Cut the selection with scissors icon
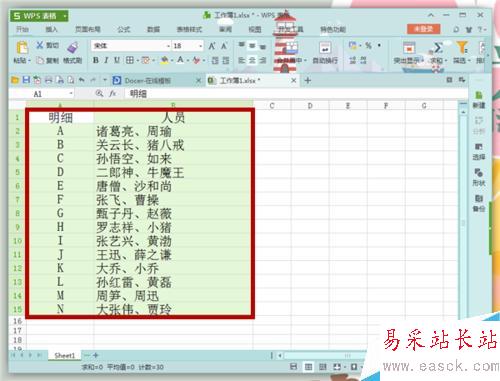 [x=40, y=45]
